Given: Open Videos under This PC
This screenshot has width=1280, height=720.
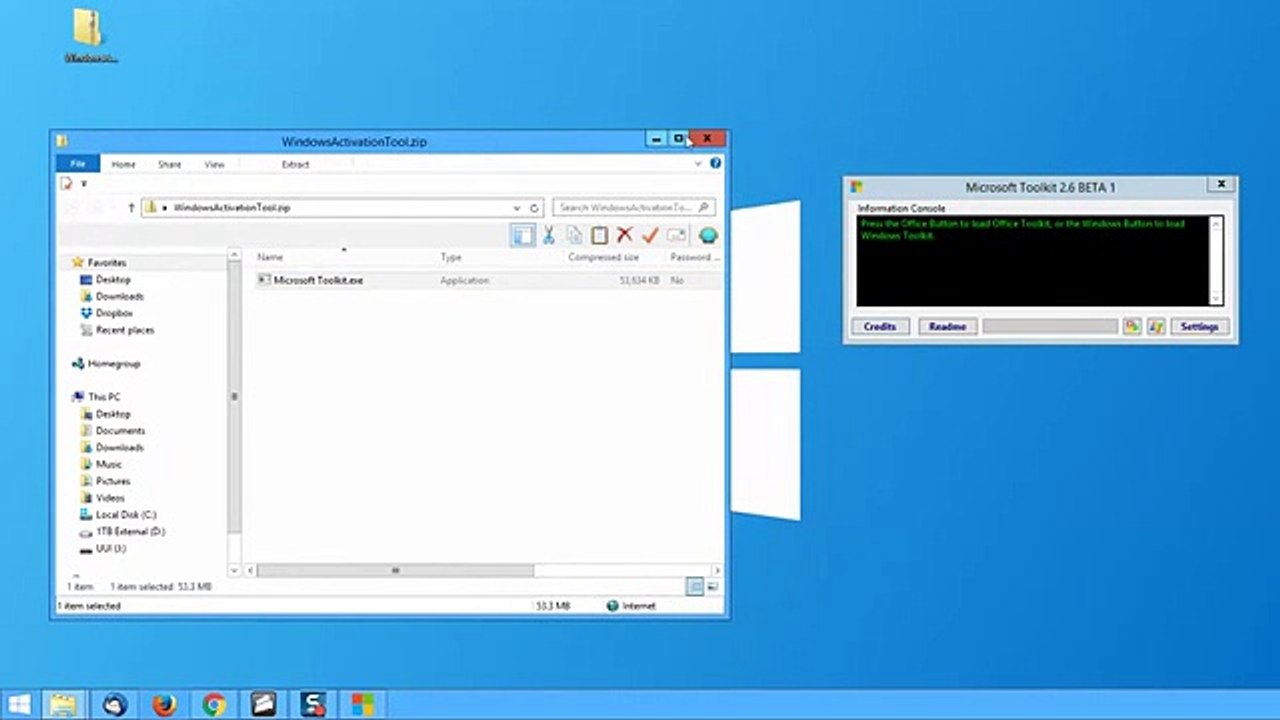Looking at the screenshot, I should click(x=110, y=498).
